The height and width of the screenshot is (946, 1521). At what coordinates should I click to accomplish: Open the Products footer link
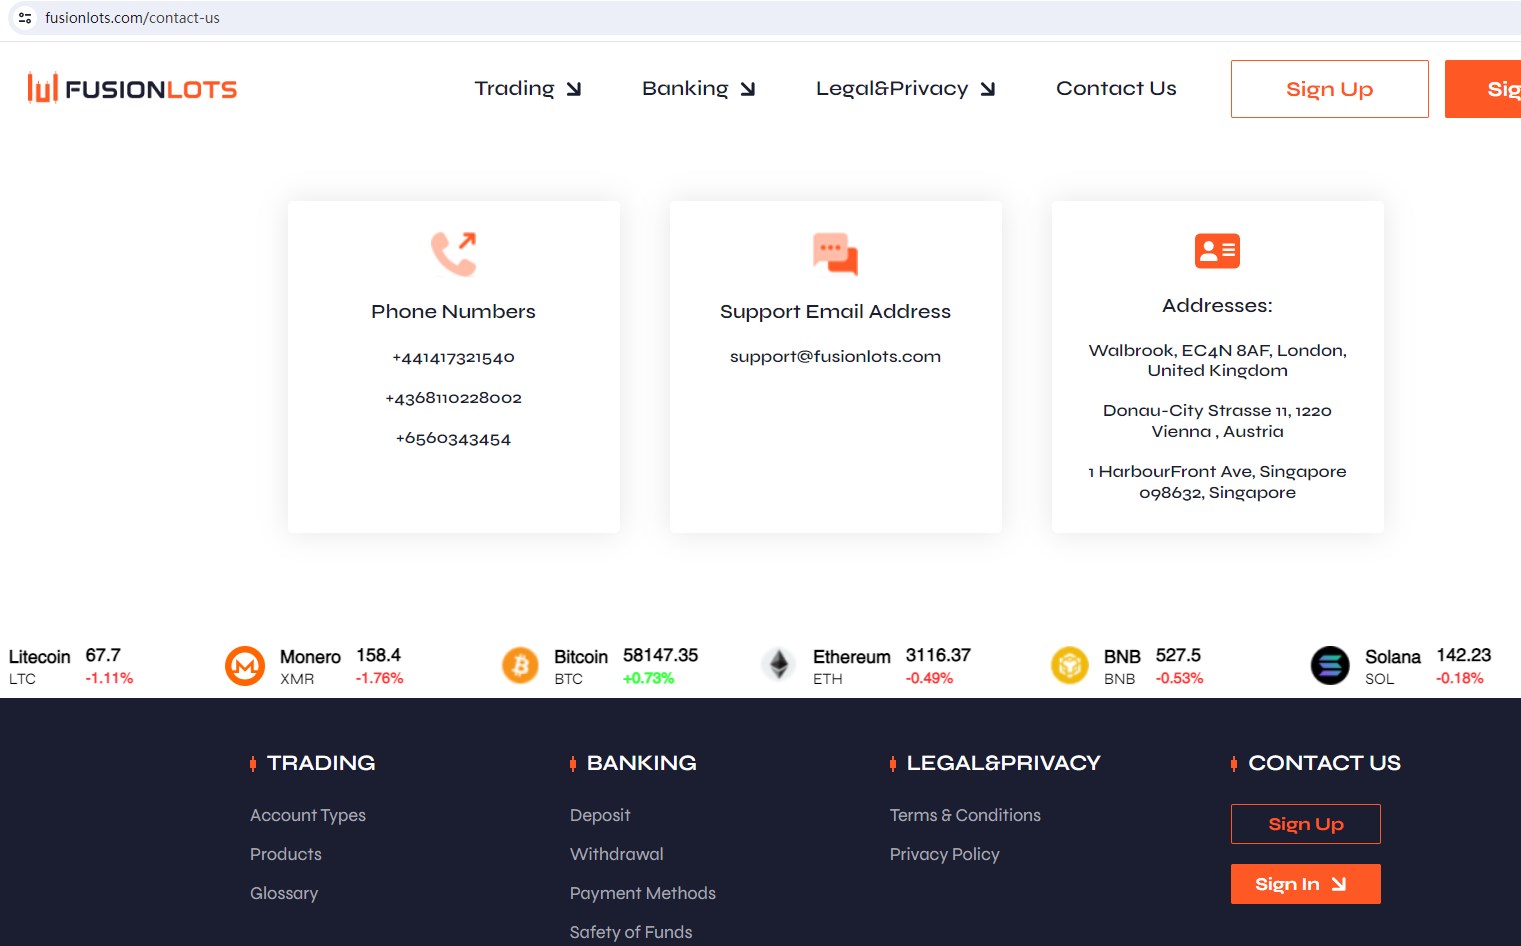point(286,855)
